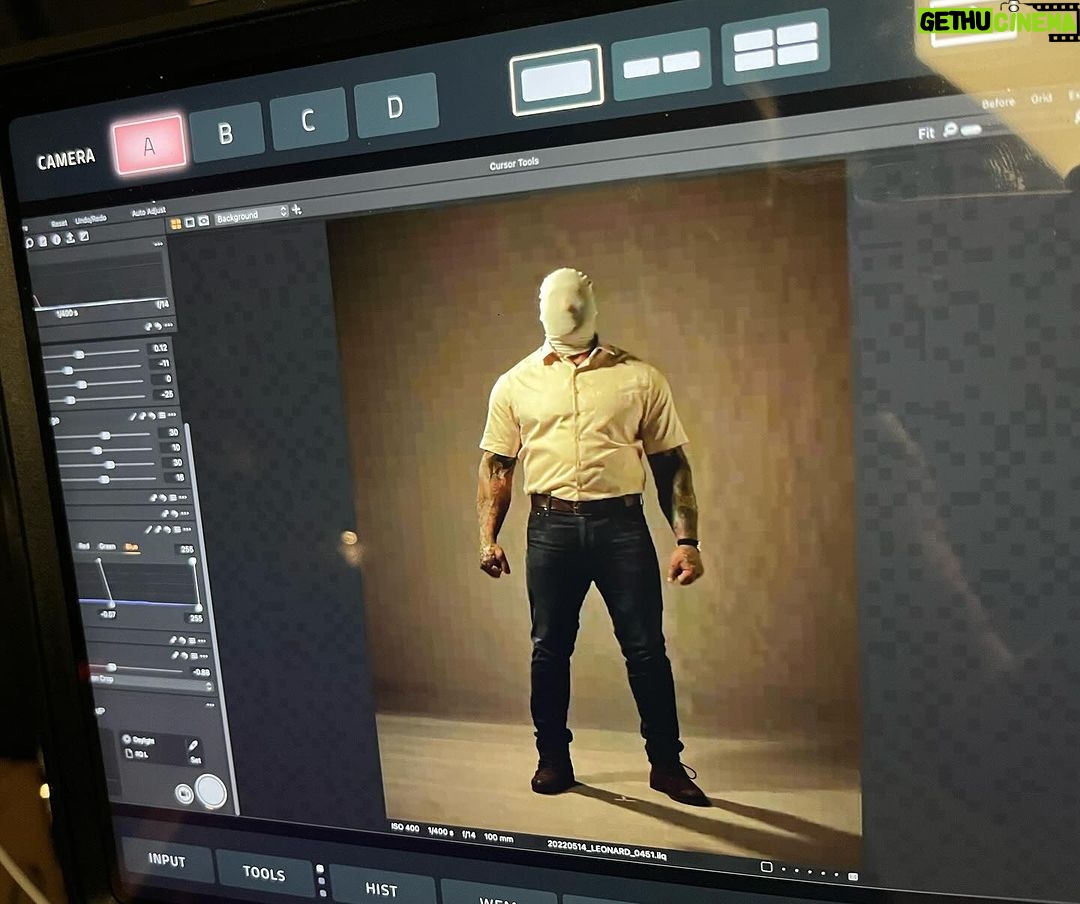Image resolution: width=1080 pixels, height=904 pixels.
Task: Open three-dot menu above Daylight box
Action: click(x=209, y=705)
